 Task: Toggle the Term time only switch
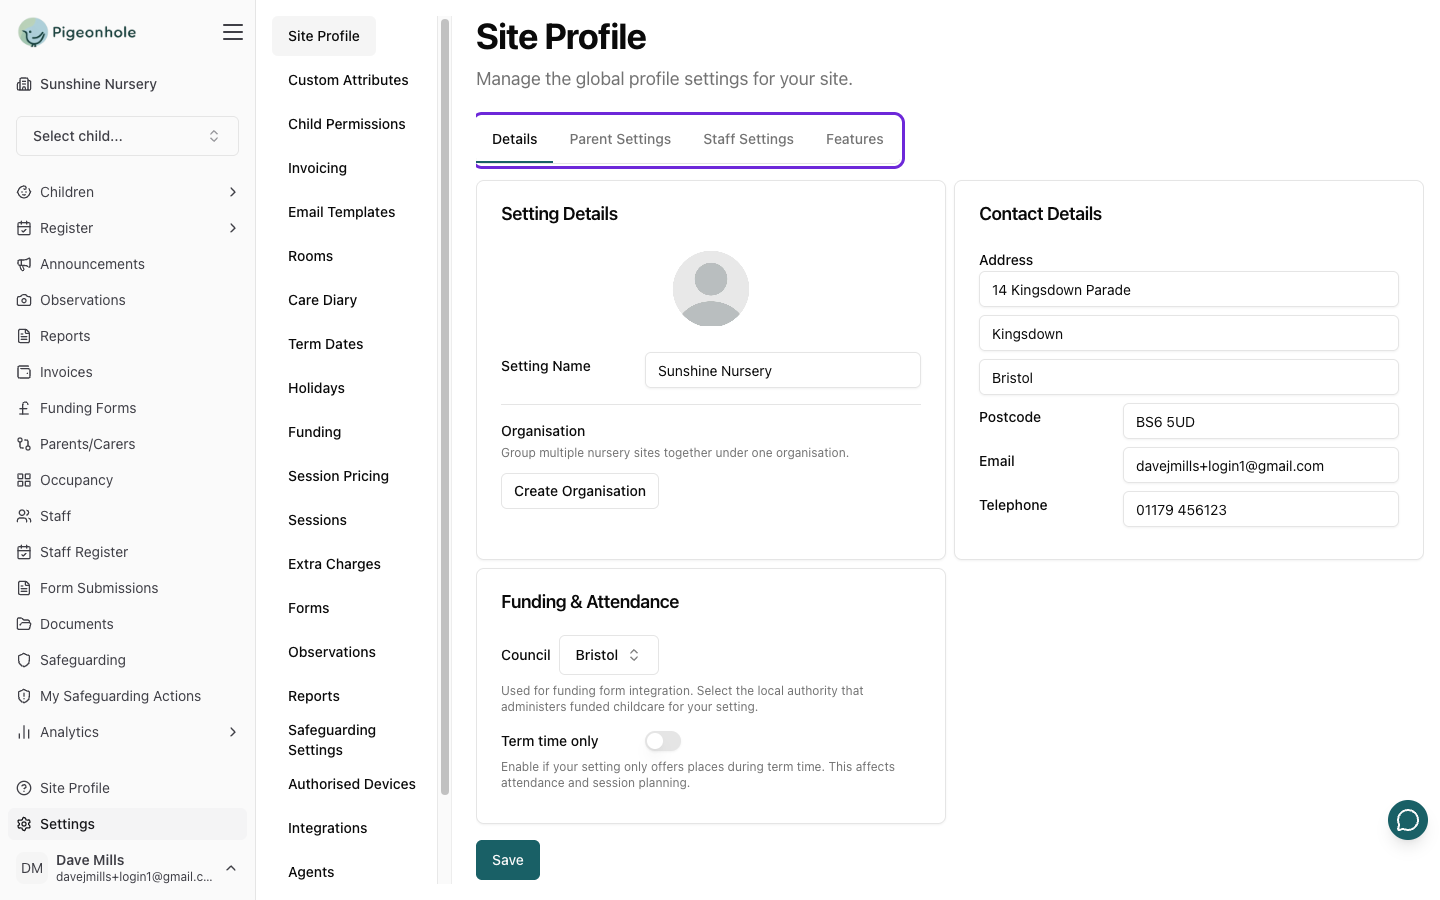point(663,741)
